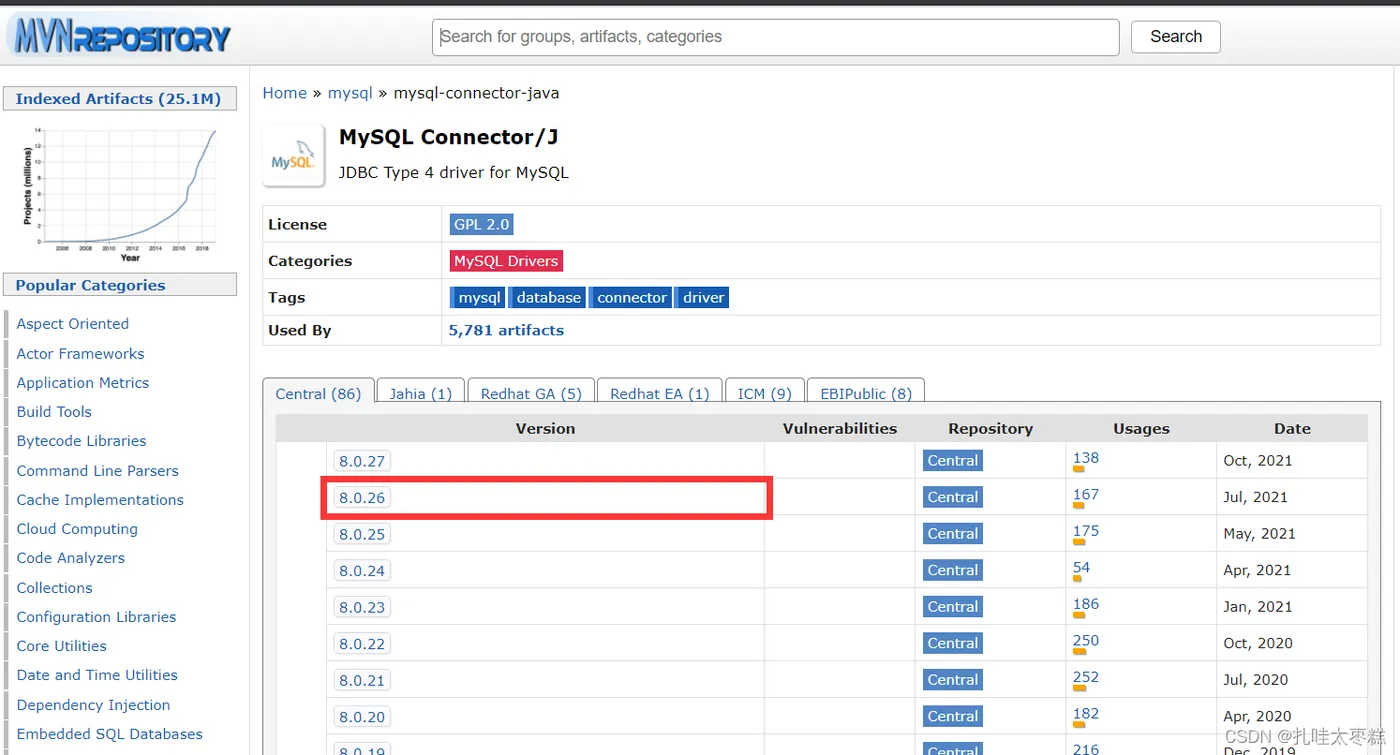Focus the artifact search input field

click(776, 37)
